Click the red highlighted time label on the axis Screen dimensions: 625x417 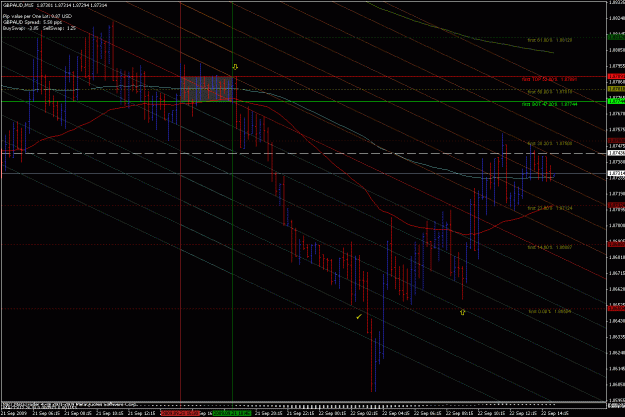[180, 413]
